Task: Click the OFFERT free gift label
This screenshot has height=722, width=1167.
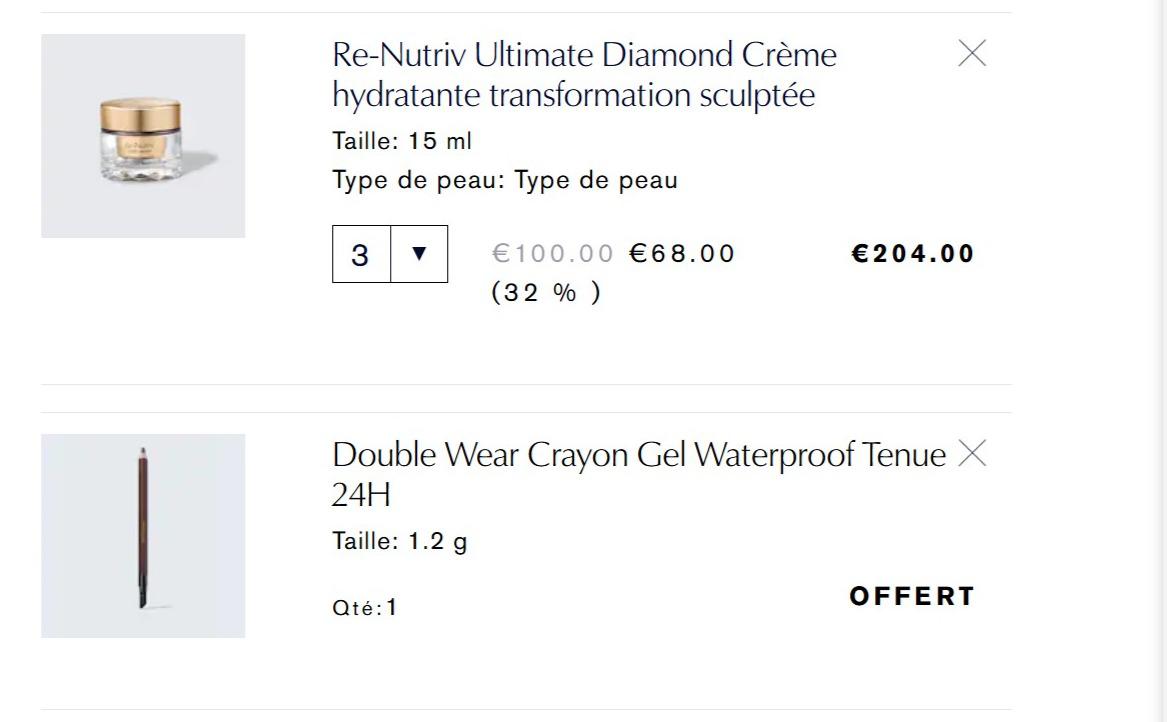Action: point(912,596)
